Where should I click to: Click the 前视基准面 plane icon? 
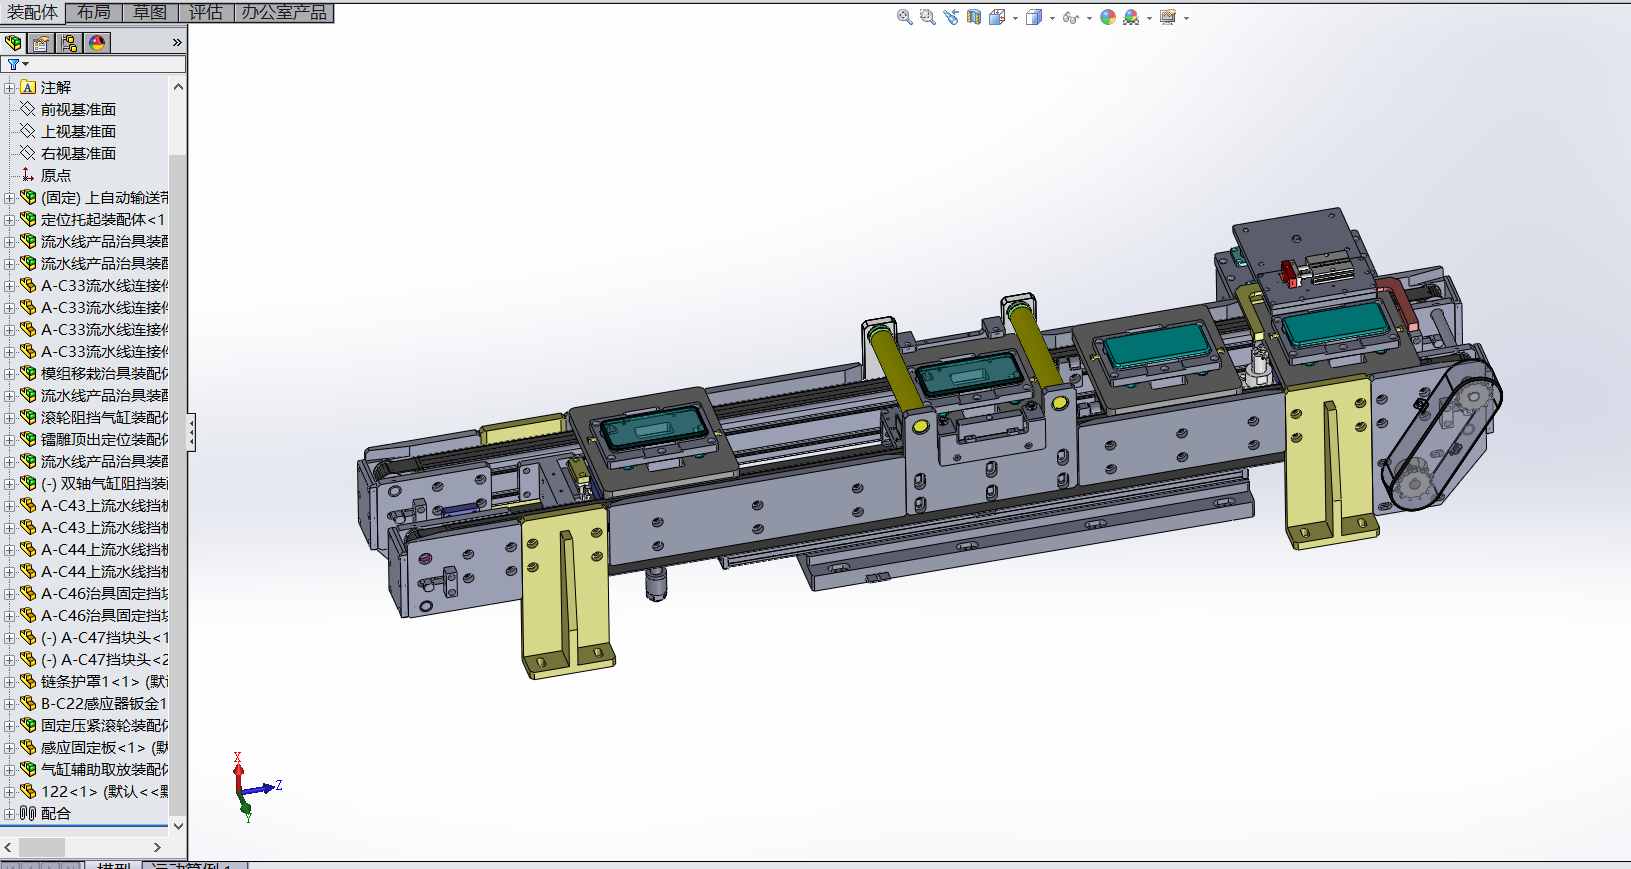28,109
